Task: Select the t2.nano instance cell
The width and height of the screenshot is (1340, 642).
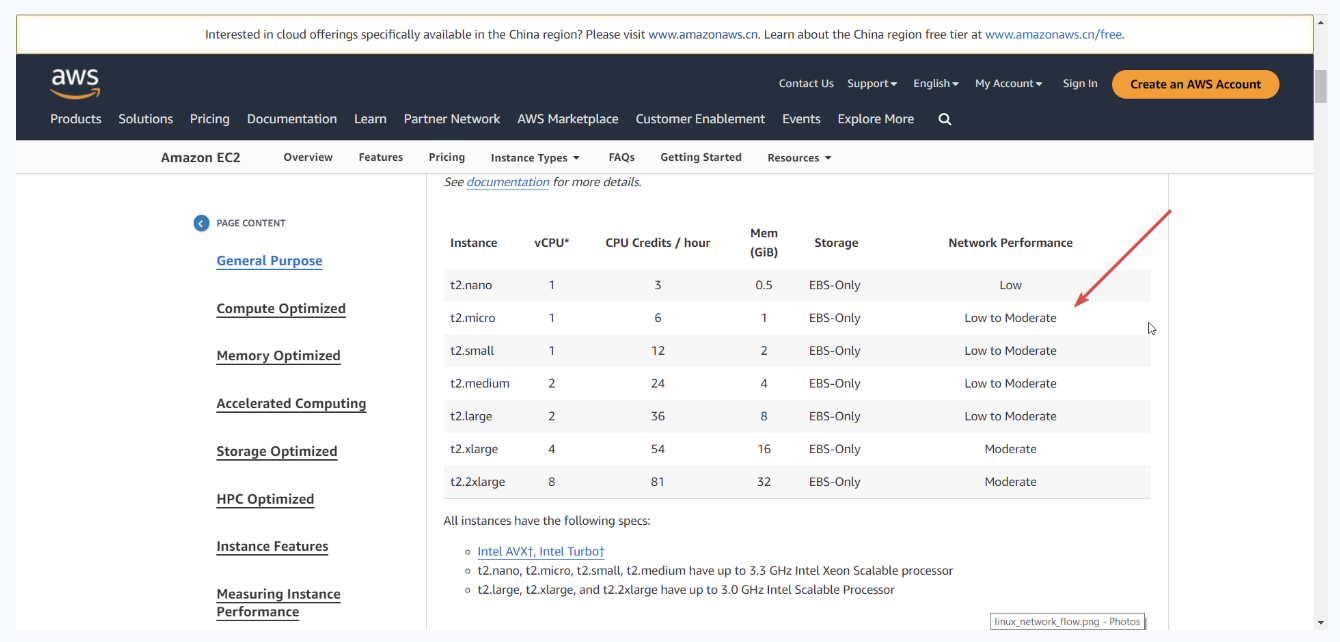Action: point(471,285)
